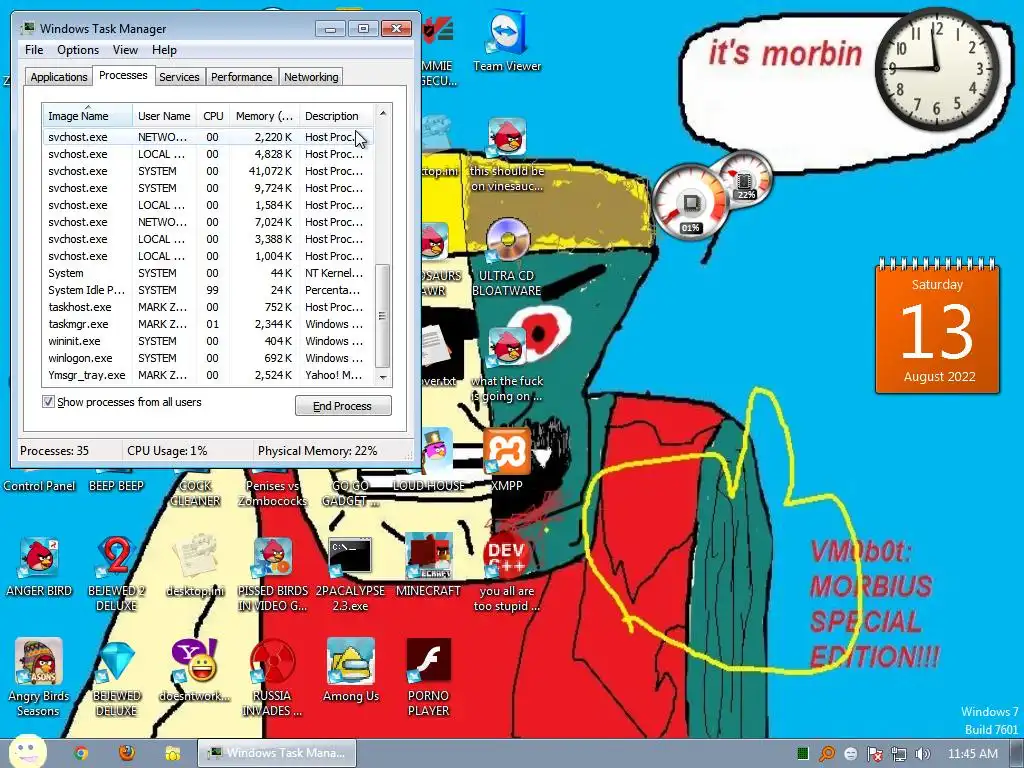Sort processes by User Name column
1024x768 pixels.
click(x=164, y=116)
